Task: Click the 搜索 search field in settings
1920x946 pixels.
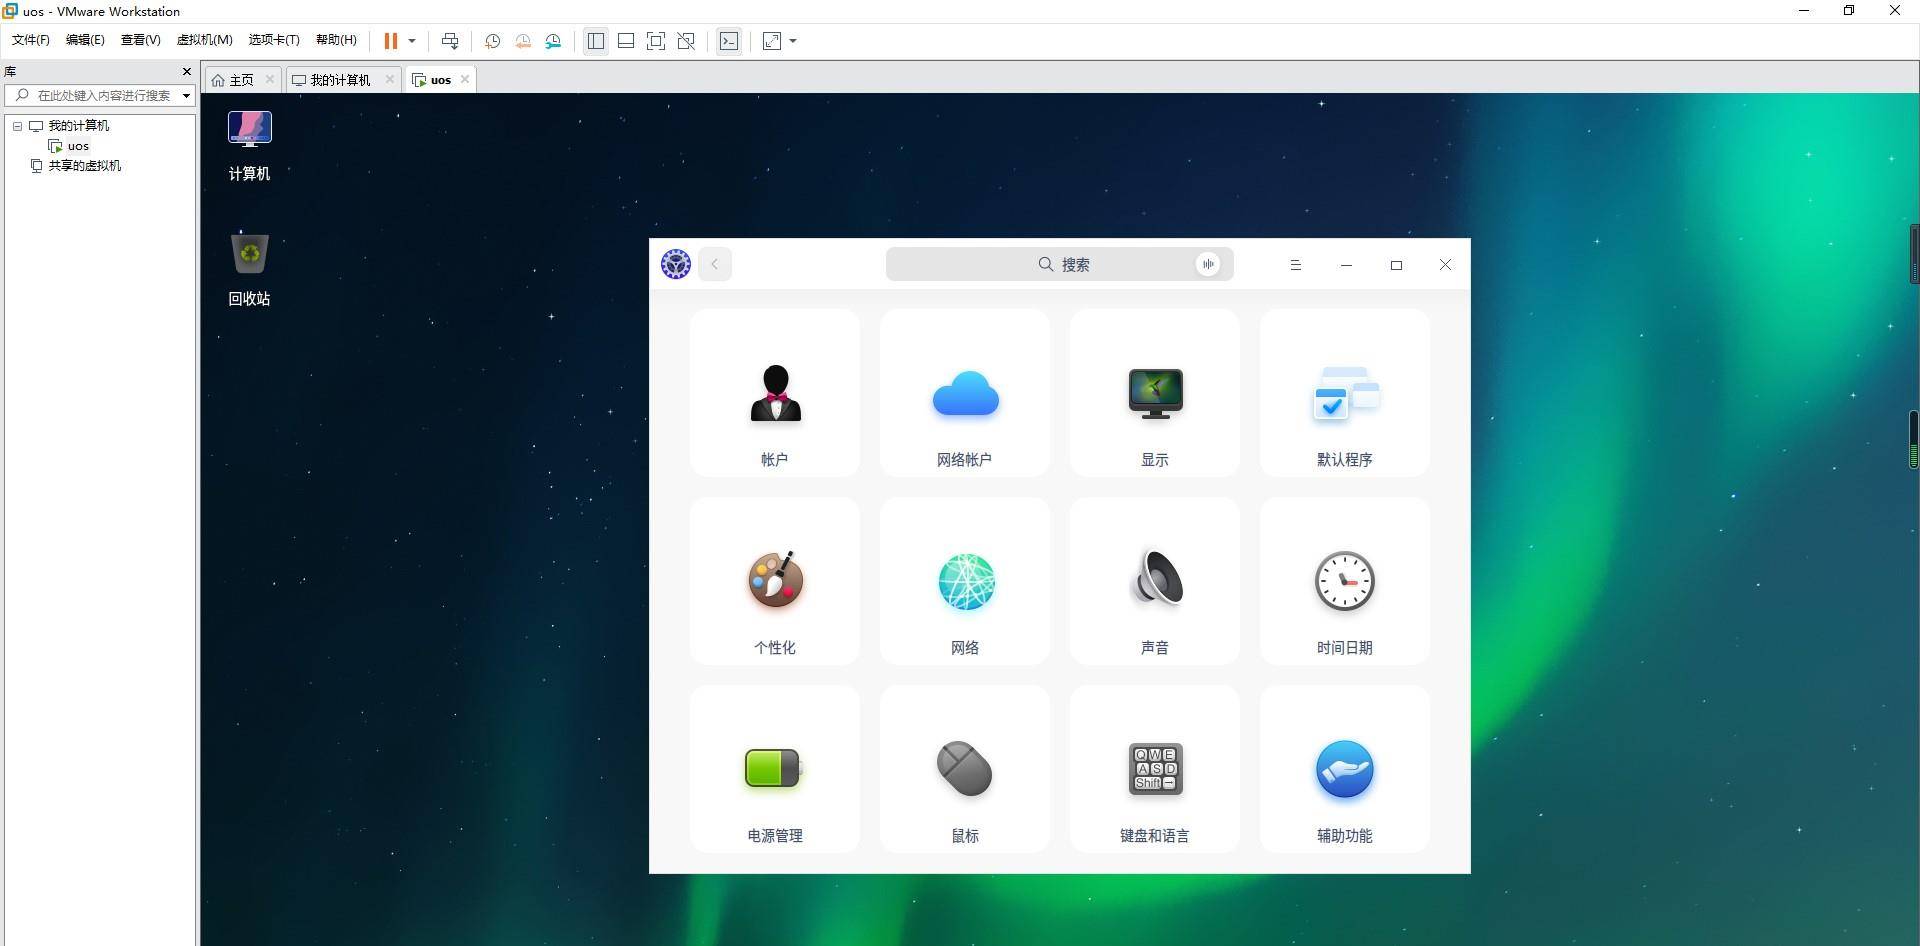Action: click(1060, 265)
